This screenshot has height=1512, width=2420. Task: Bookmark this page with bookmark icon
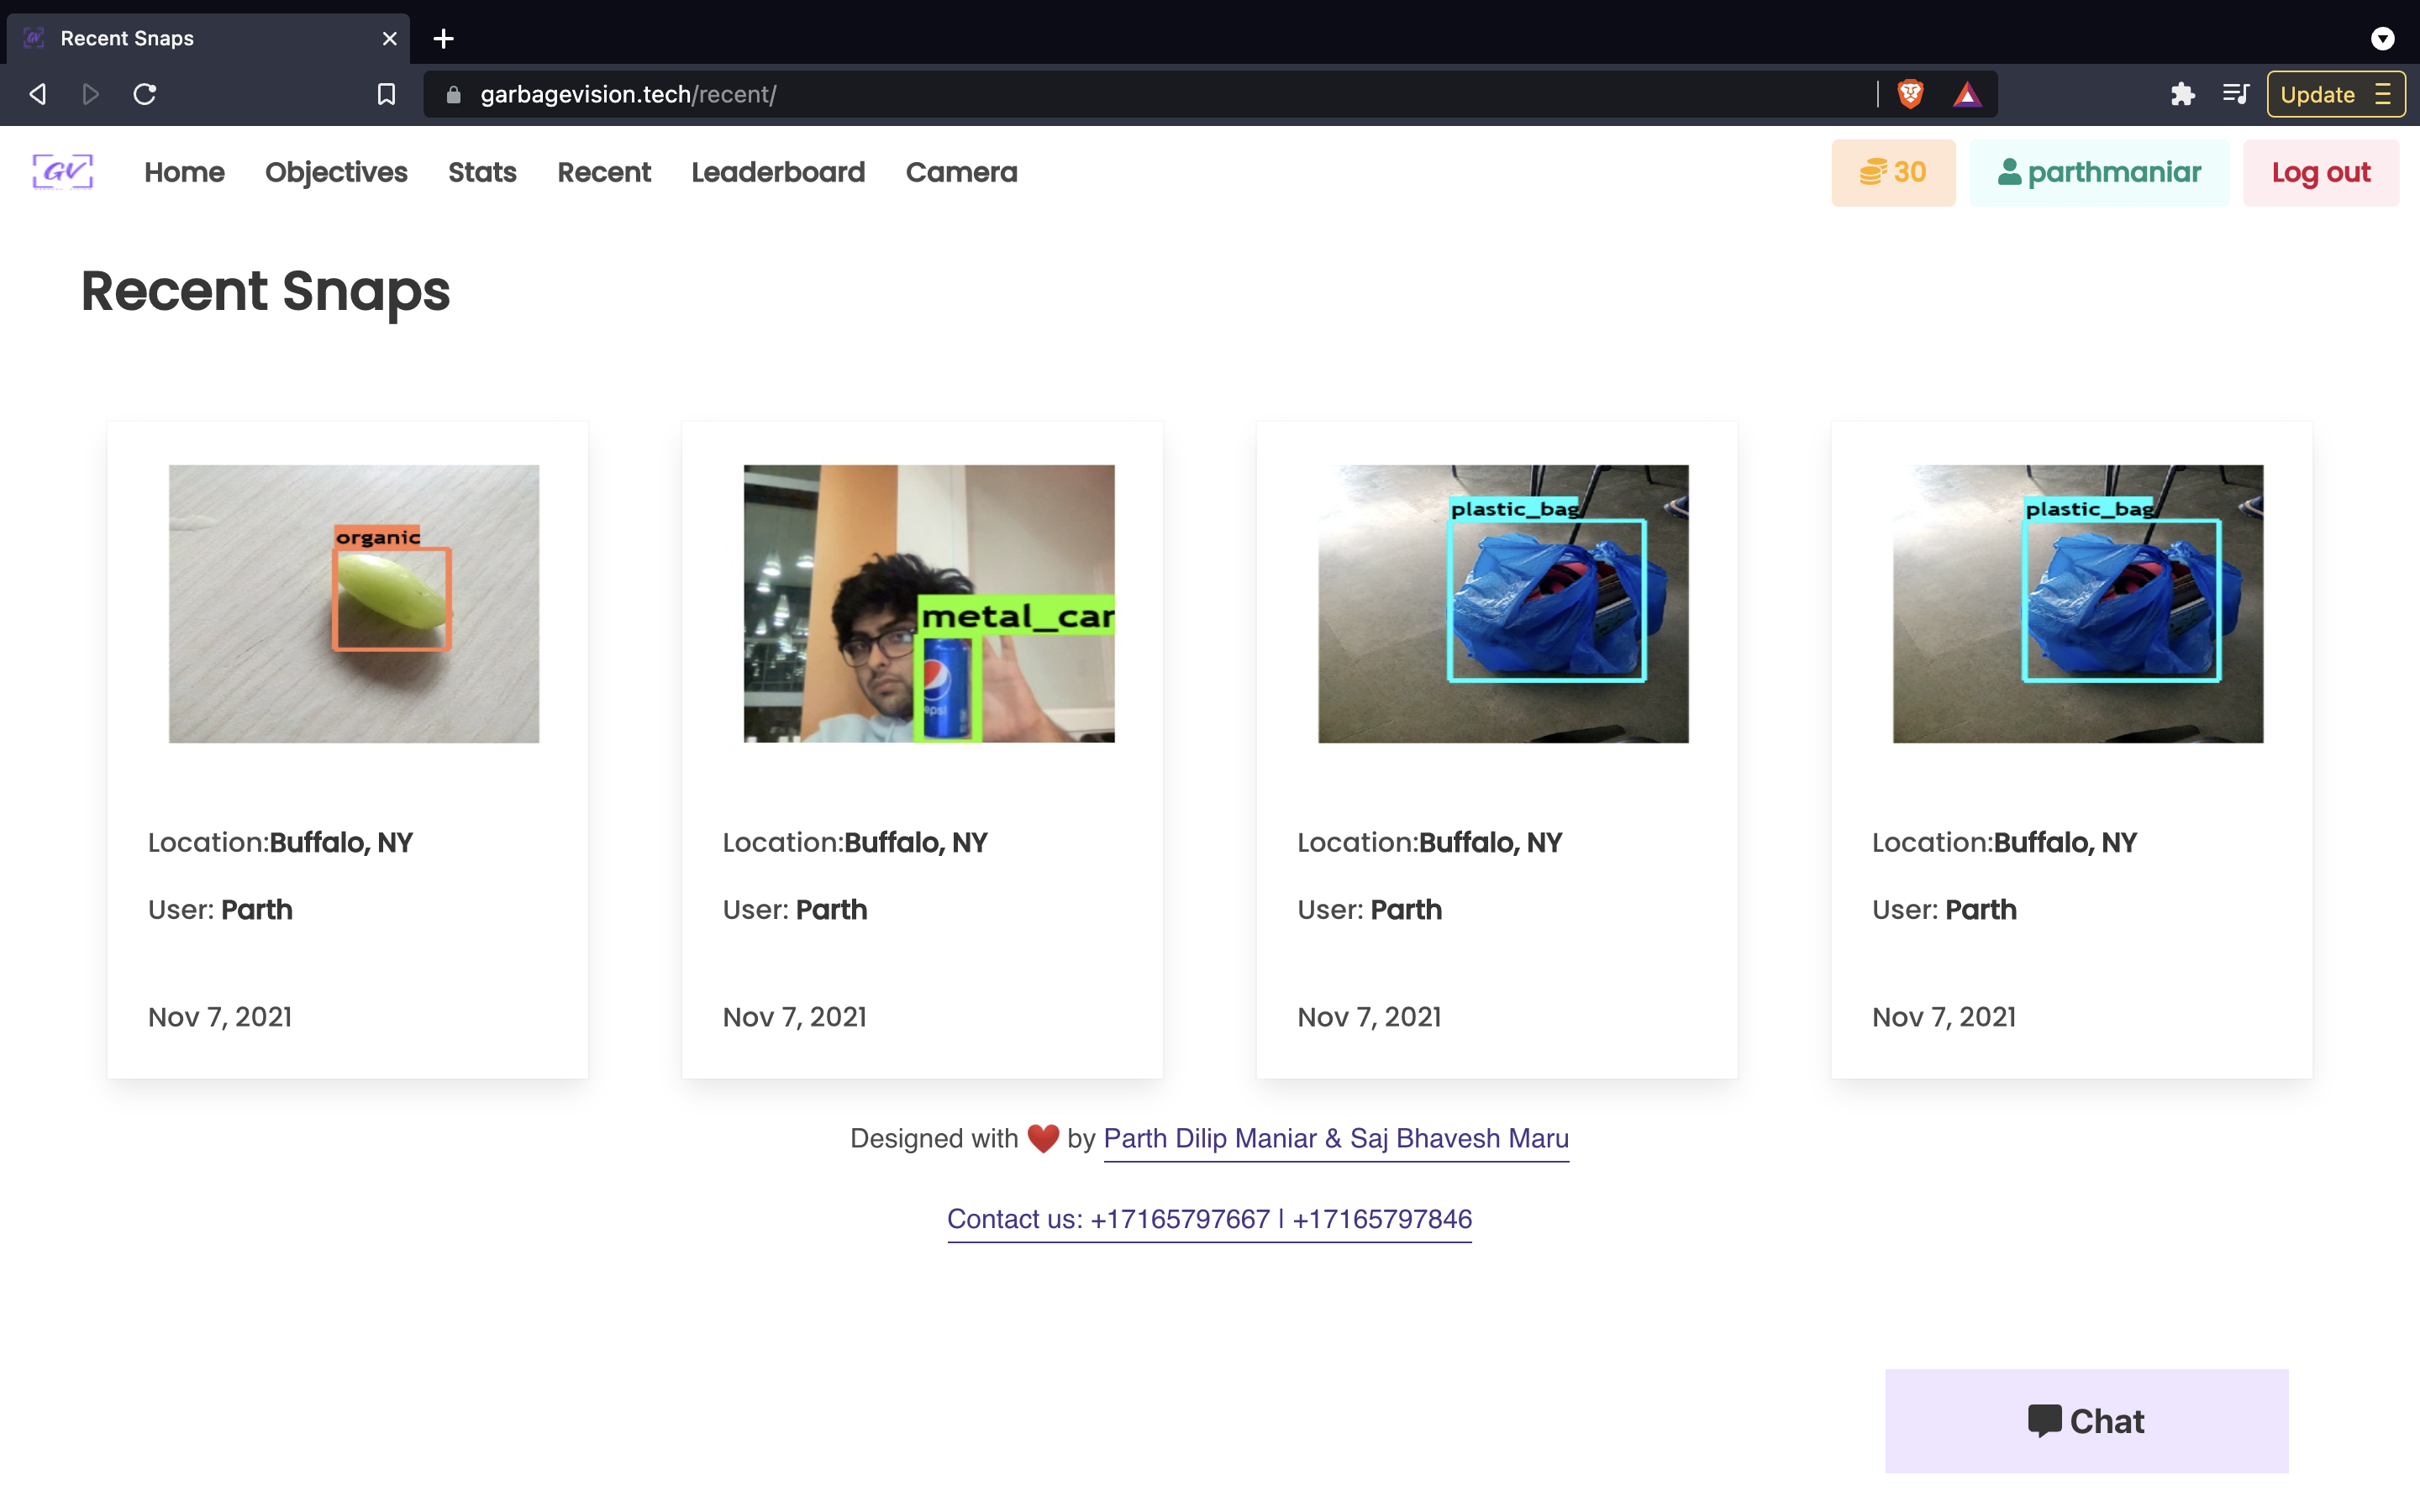coord(386,94)
